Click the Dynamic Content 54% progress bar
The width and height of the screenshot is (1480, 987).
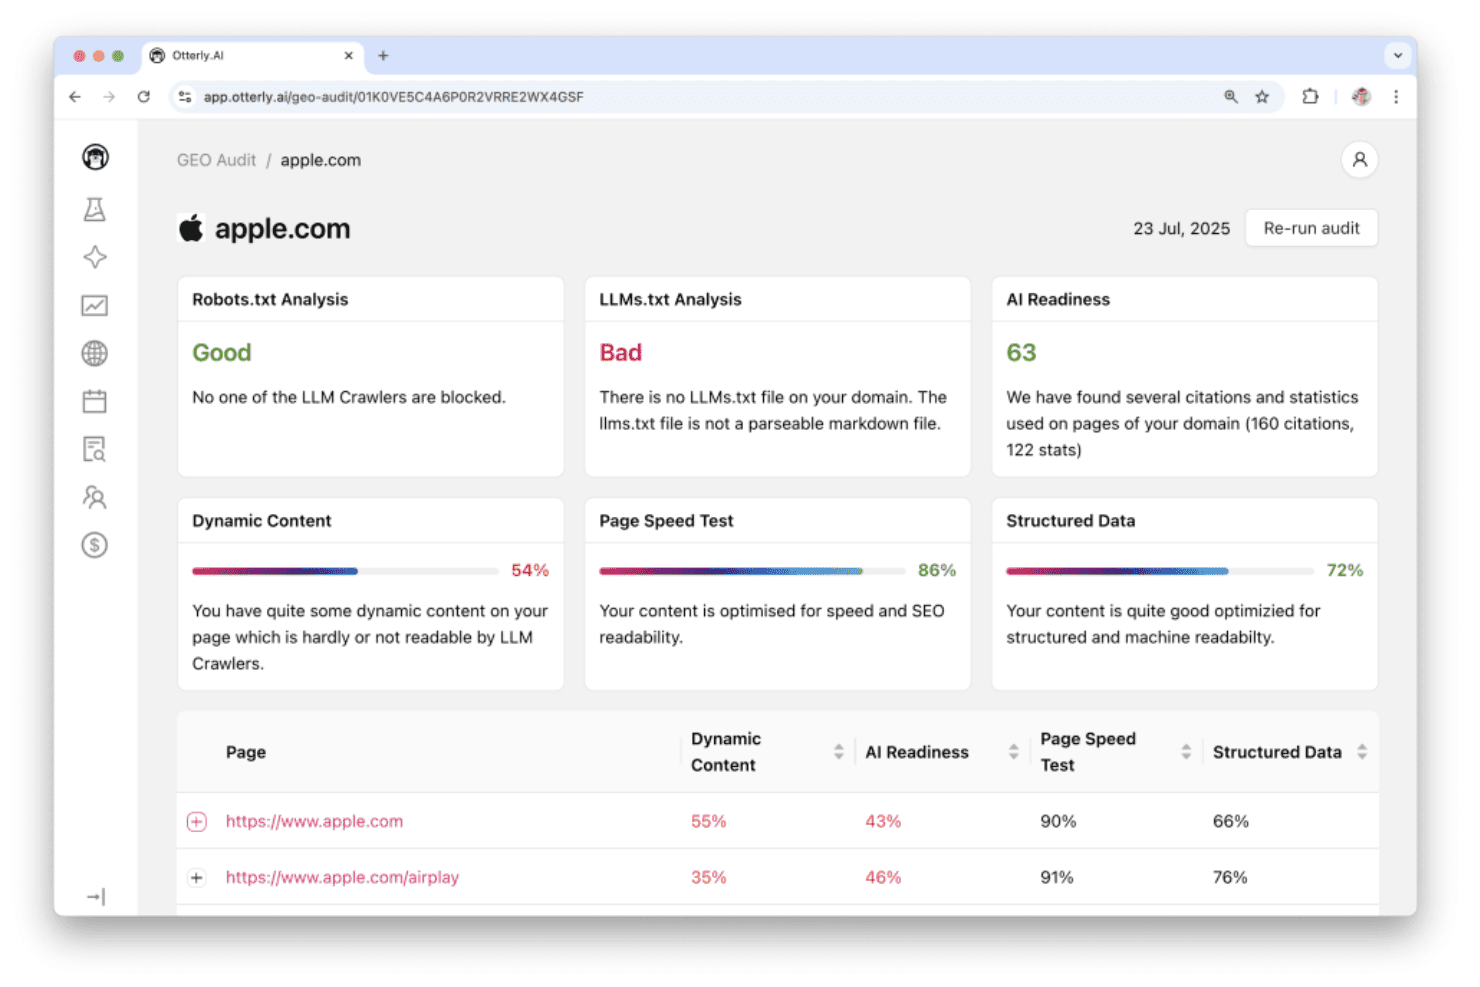pyautogui.click(x=345, y=571)
